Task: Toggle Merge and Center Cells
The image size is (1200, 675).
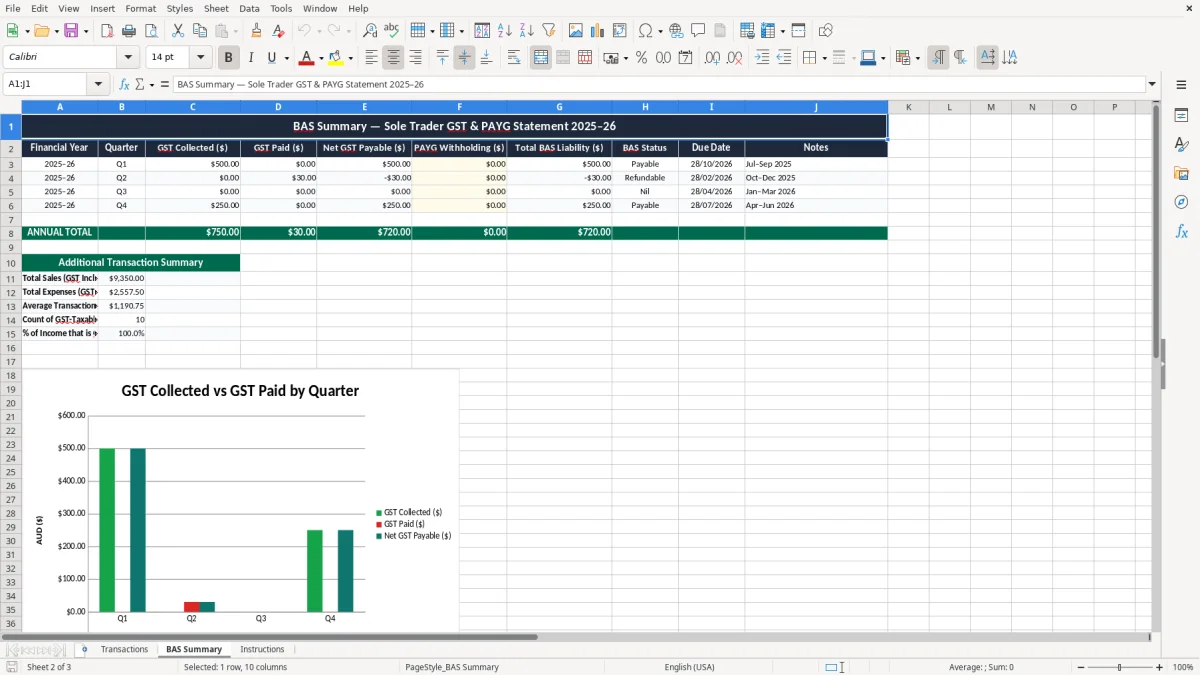Action: coord(541,57)
